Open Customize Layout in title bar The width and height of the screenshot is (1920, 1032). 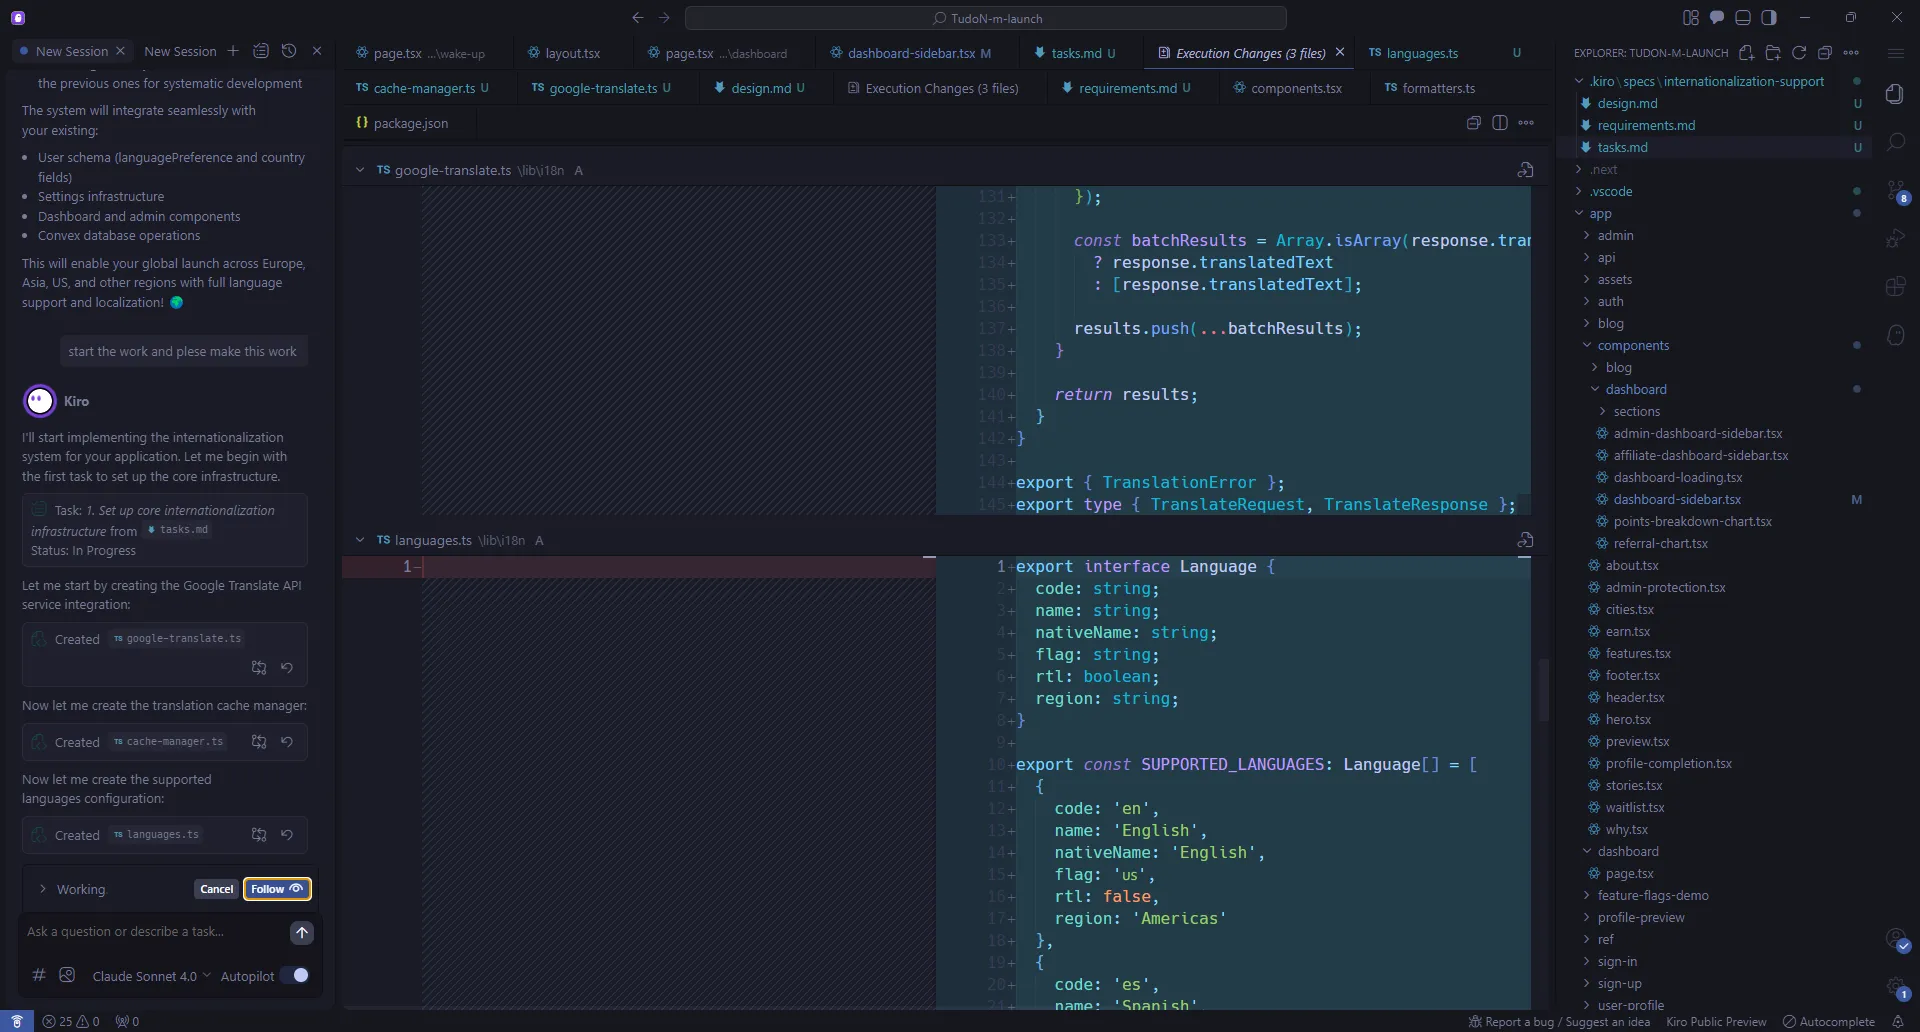pyautogui.click(x=1691, y=18)
